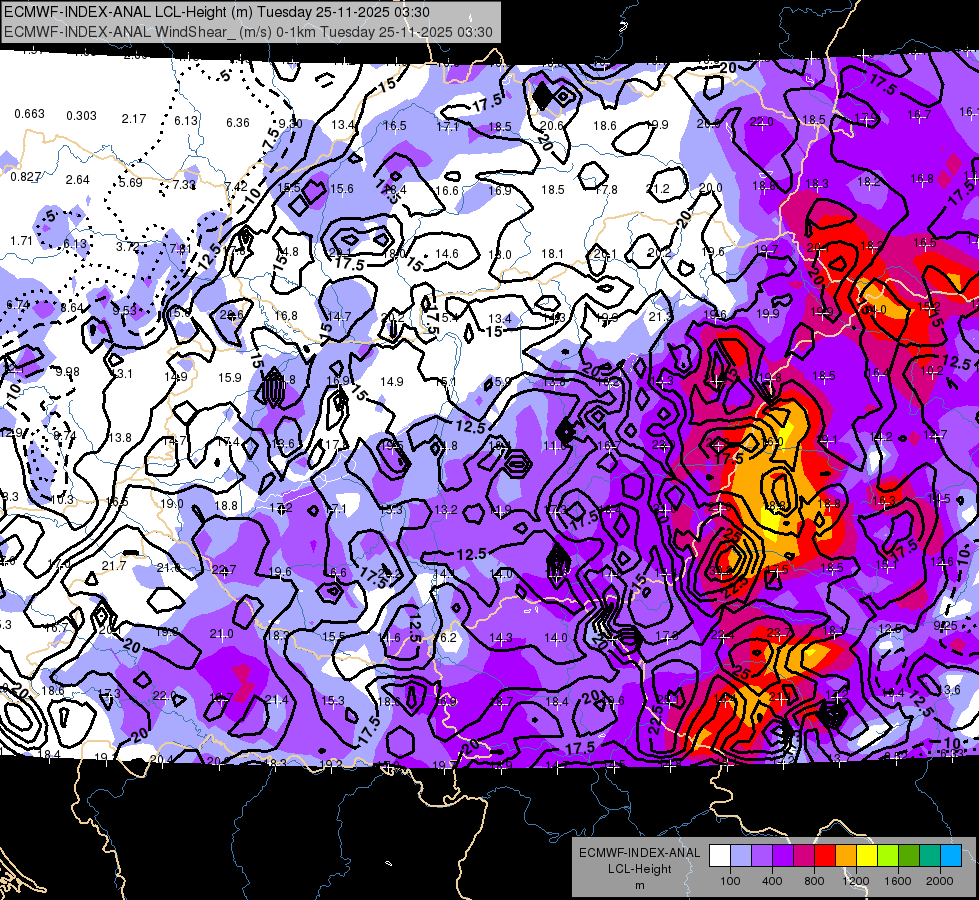Click the wind shear value "0.663"

pos(29,114)
